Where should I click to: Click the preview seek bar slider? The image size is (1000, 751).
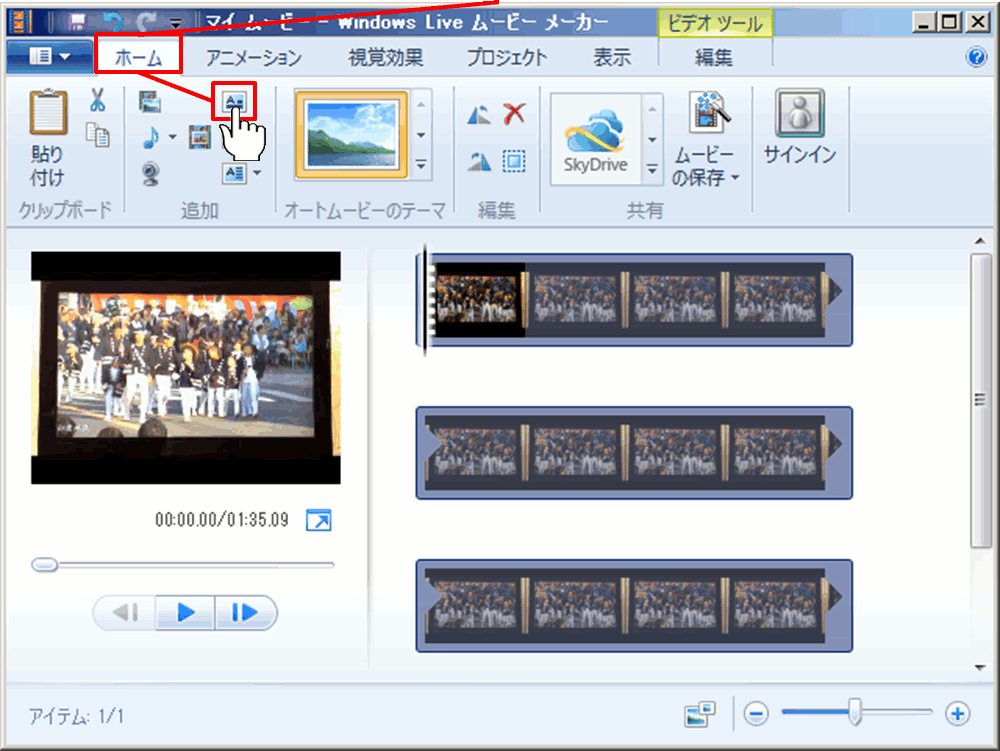(x=45, y=565)
